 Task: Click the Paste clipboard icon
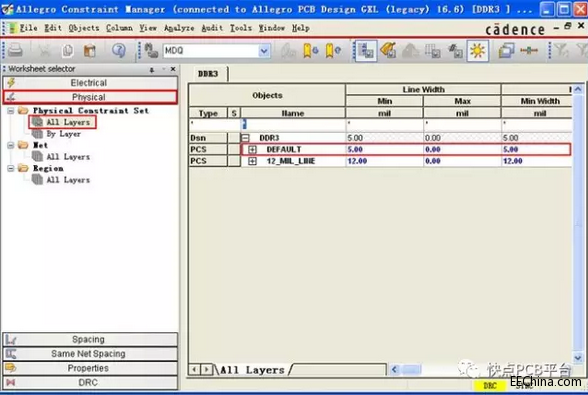click(90, 51)
